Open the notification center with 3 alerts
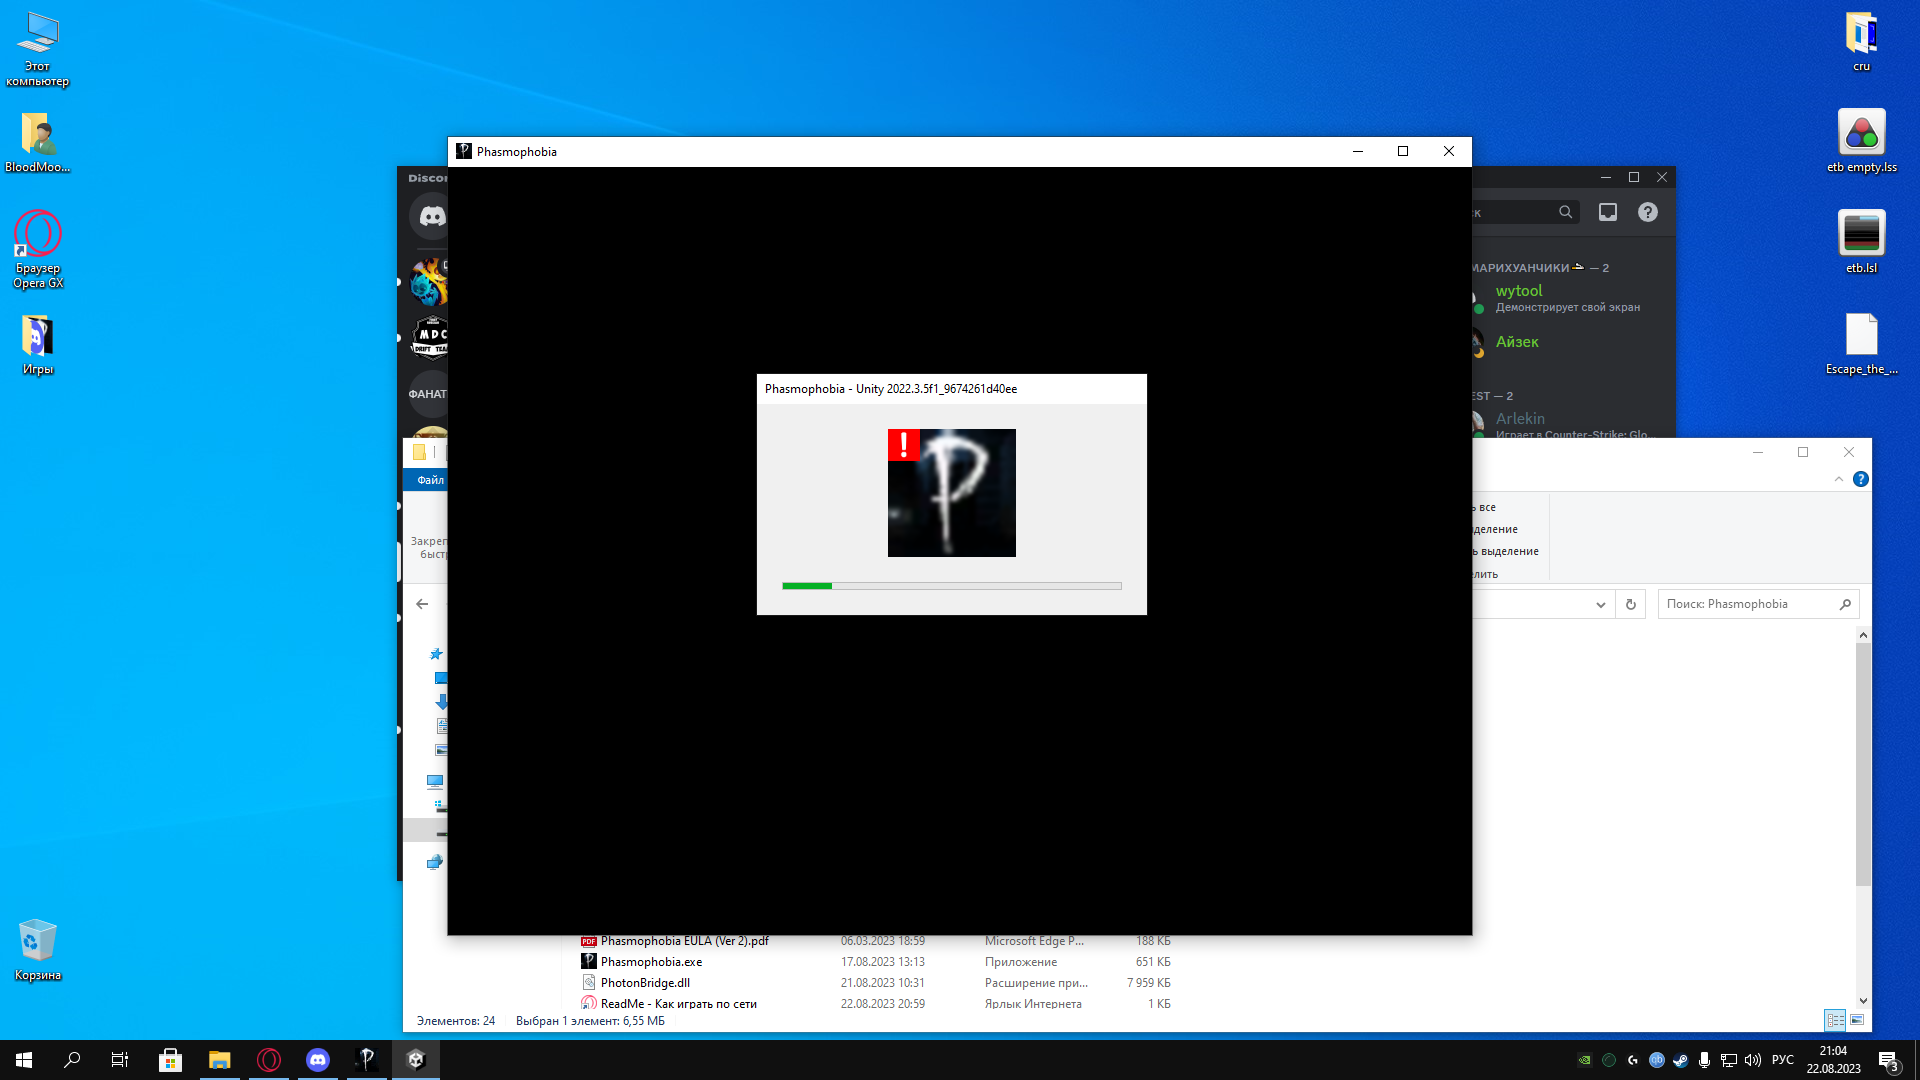This screenshot has width=1920, height=1080. point(1889,1061)
